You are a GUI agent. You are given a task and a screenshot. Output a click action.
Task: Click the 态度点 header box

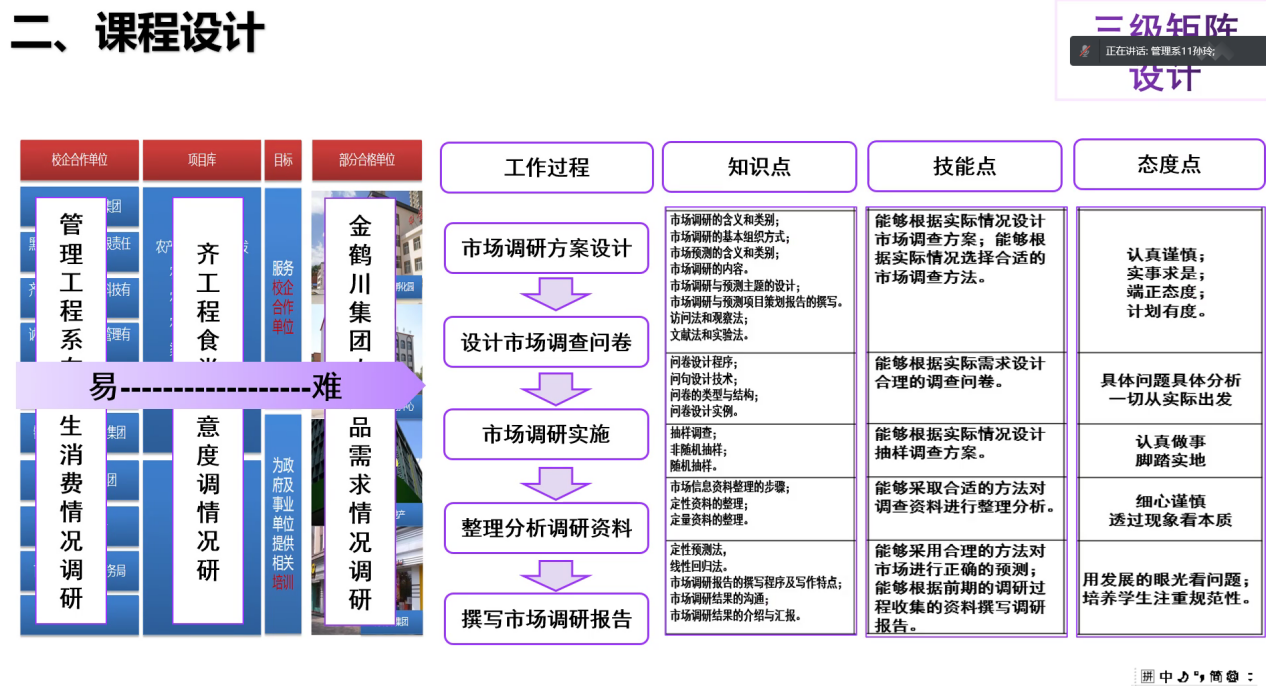(1169, 165)
